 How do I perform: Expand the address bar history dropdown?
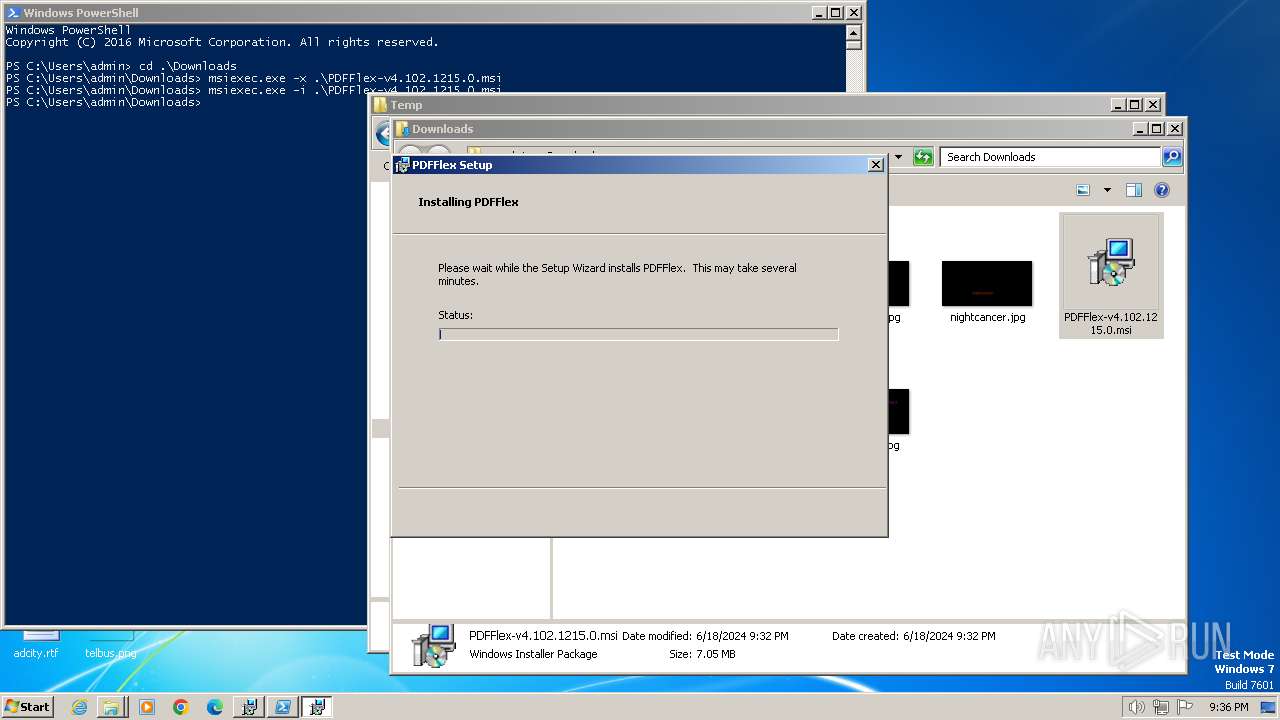click(x=898, y=157)
